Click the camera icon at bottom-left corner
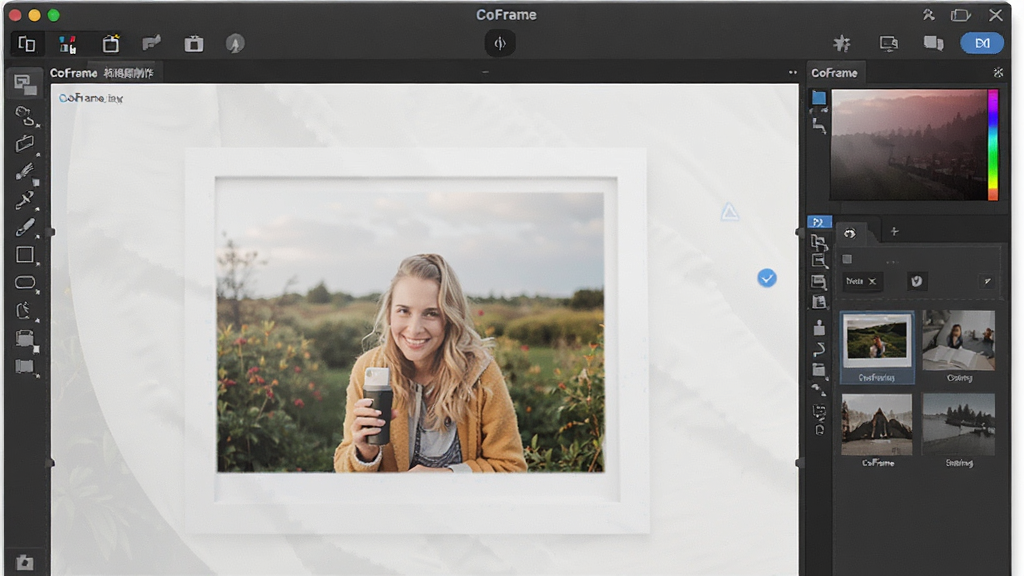 (25, 562)
